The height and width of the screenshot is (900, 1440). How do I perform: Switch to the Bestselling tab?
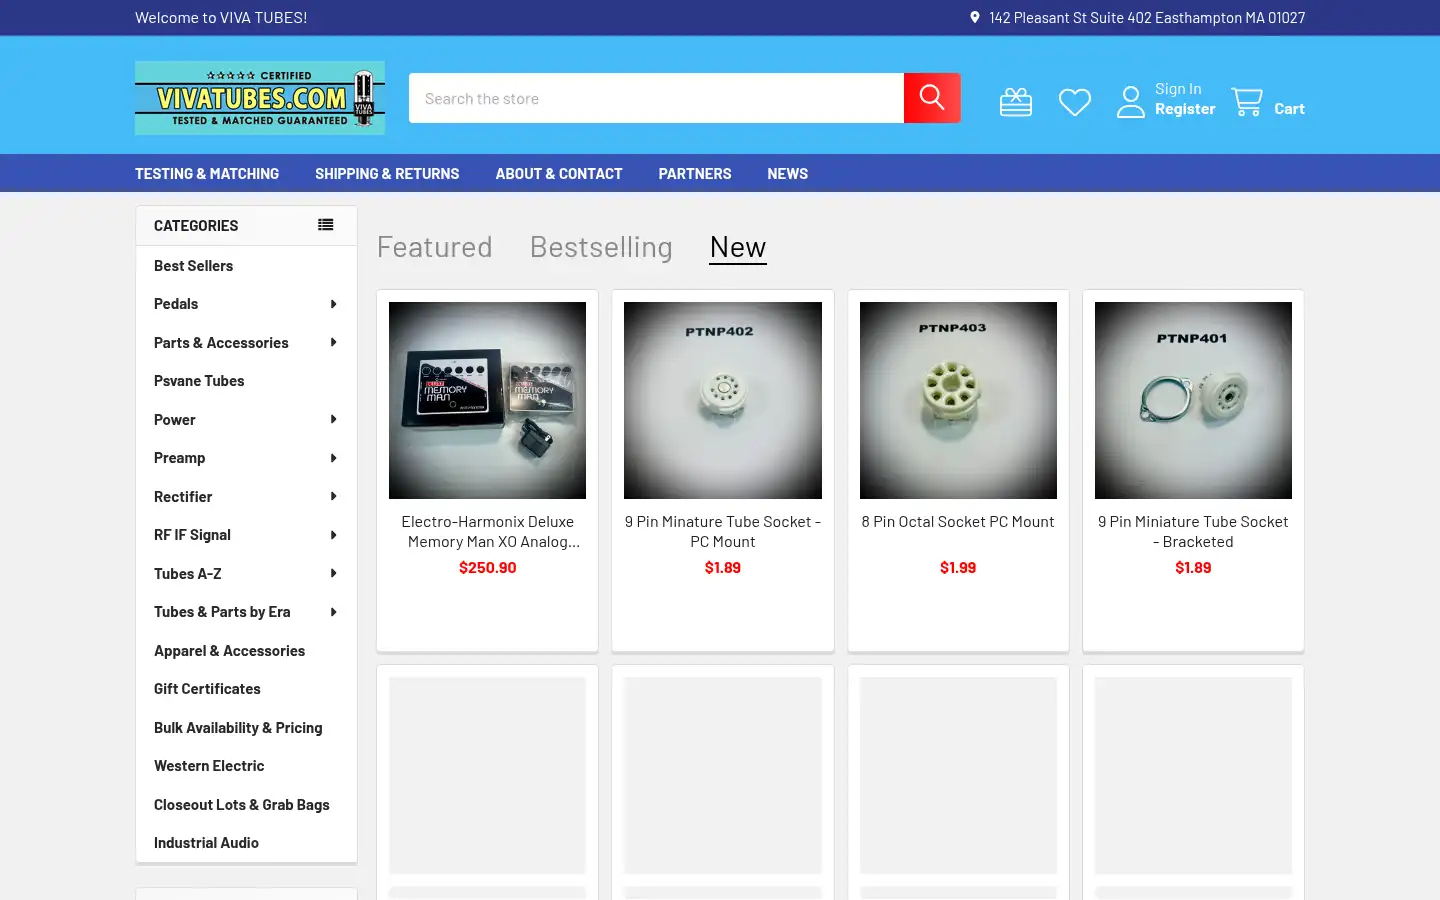pyautogui.click(x=601, y=247)
